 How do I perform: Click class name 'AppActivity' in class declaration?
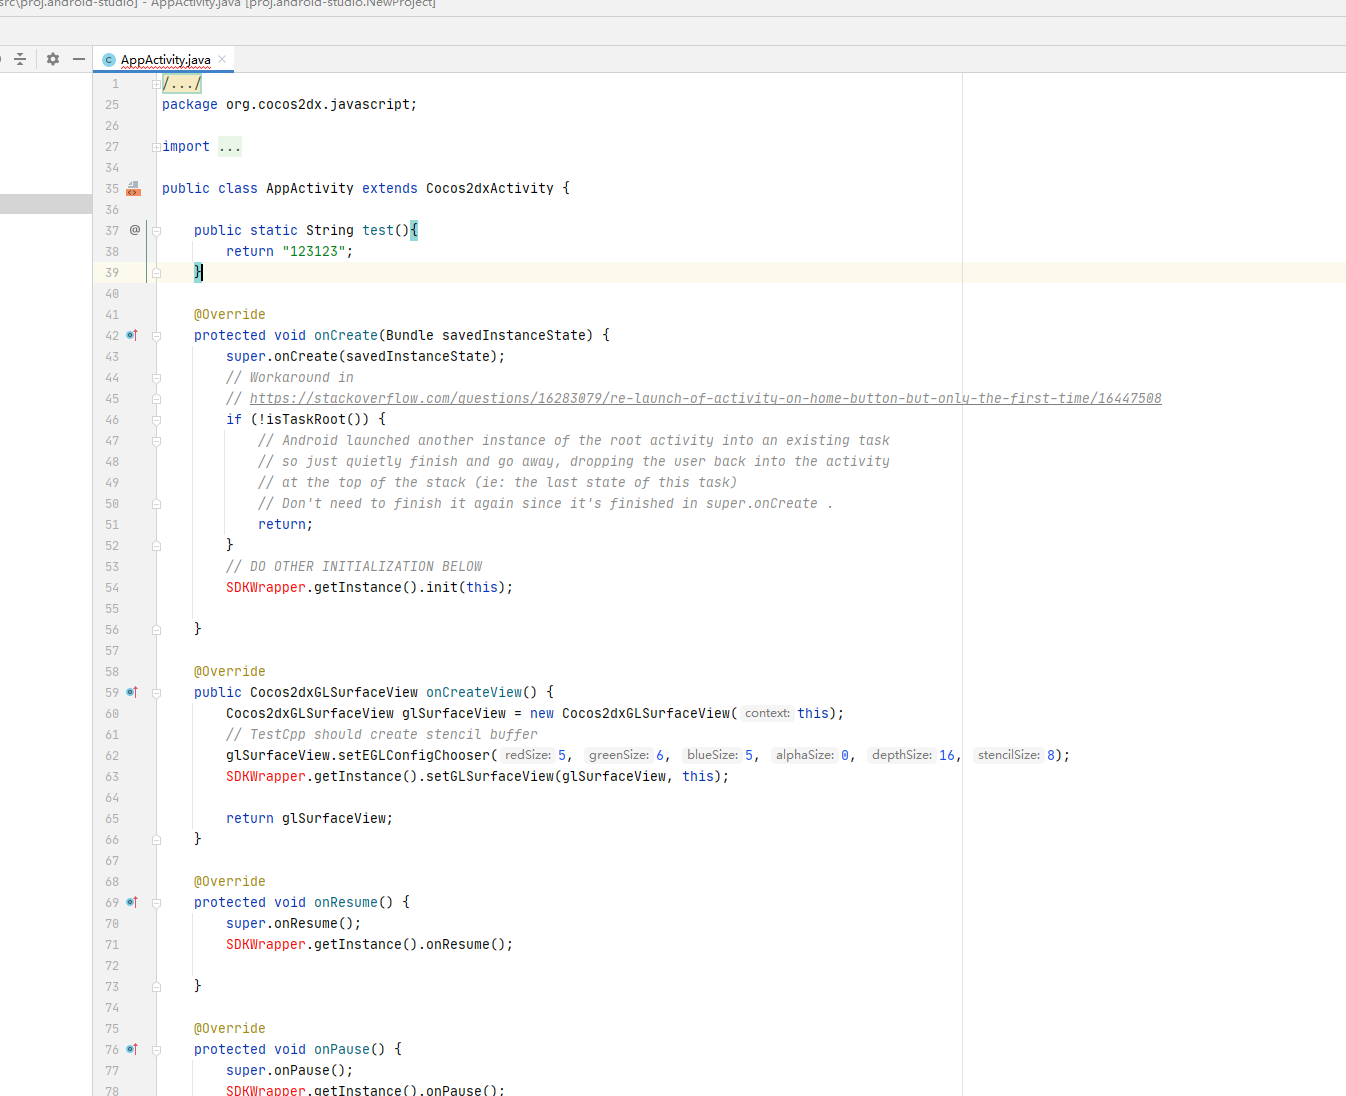pos(310,188)
